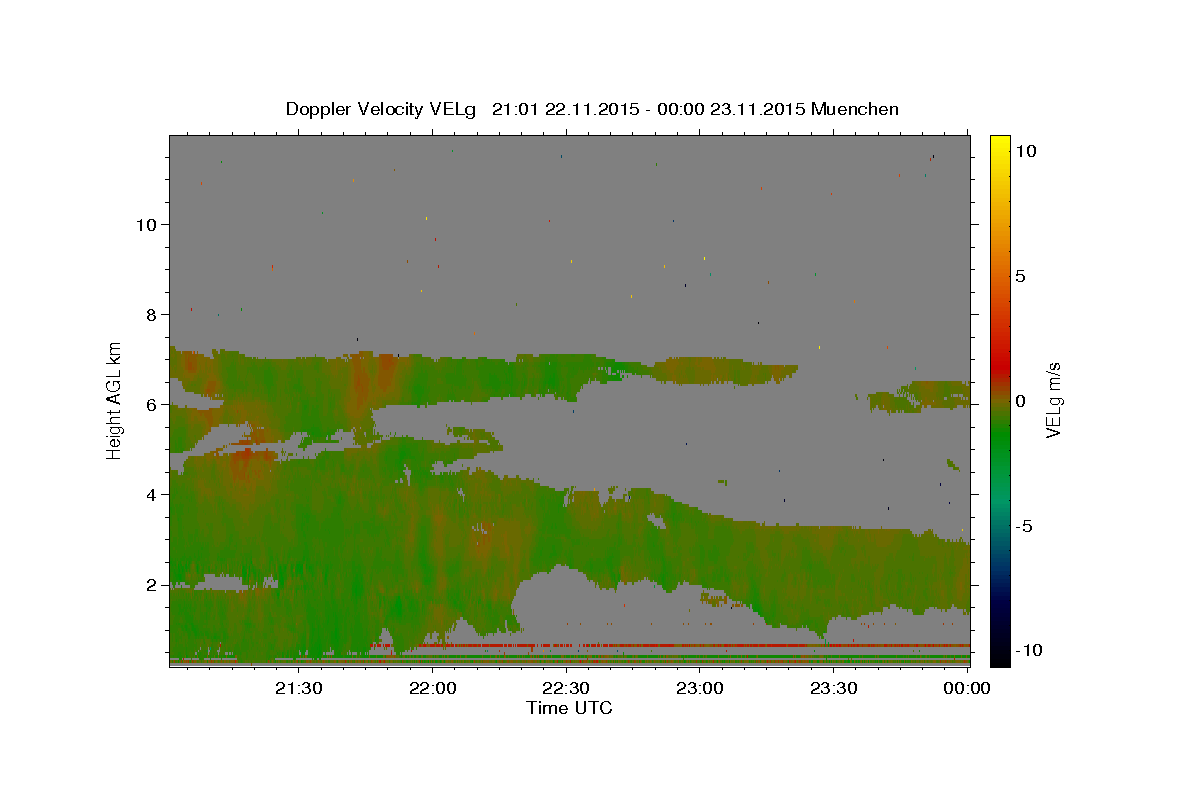
Task: Click the height tick label '2'
Action: pyautogui.click(x=151, y=584)
